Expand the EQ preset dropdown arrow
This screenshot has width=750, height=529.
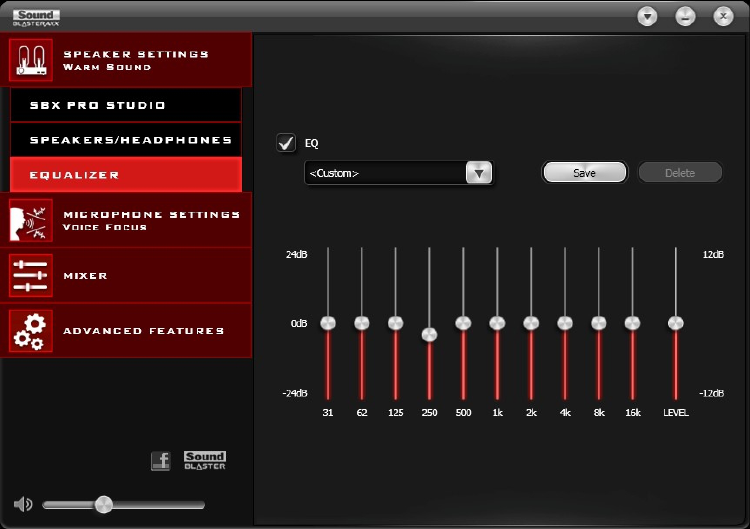[479, 173]
